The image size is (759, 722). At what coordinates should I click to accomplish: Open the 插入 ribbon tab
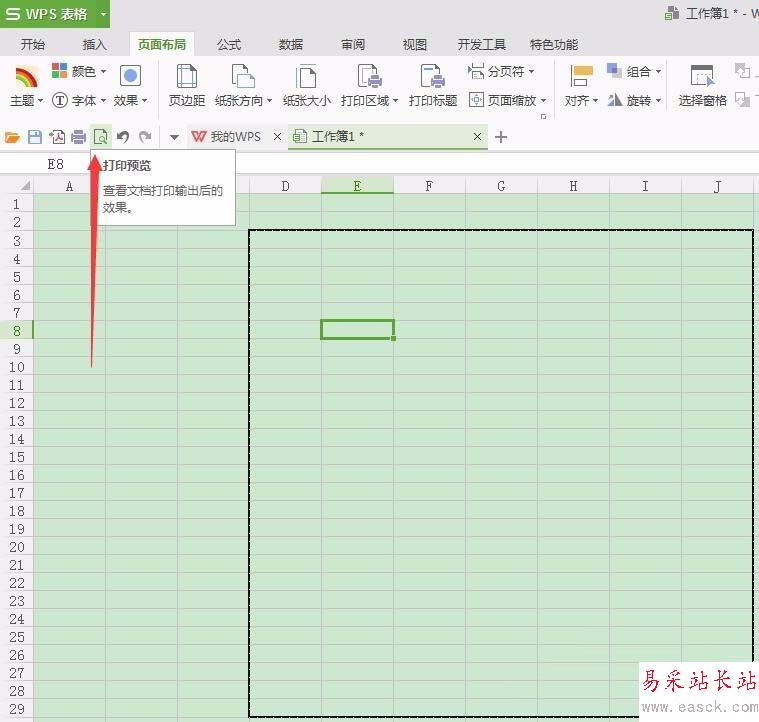click(x=94, y=45)
